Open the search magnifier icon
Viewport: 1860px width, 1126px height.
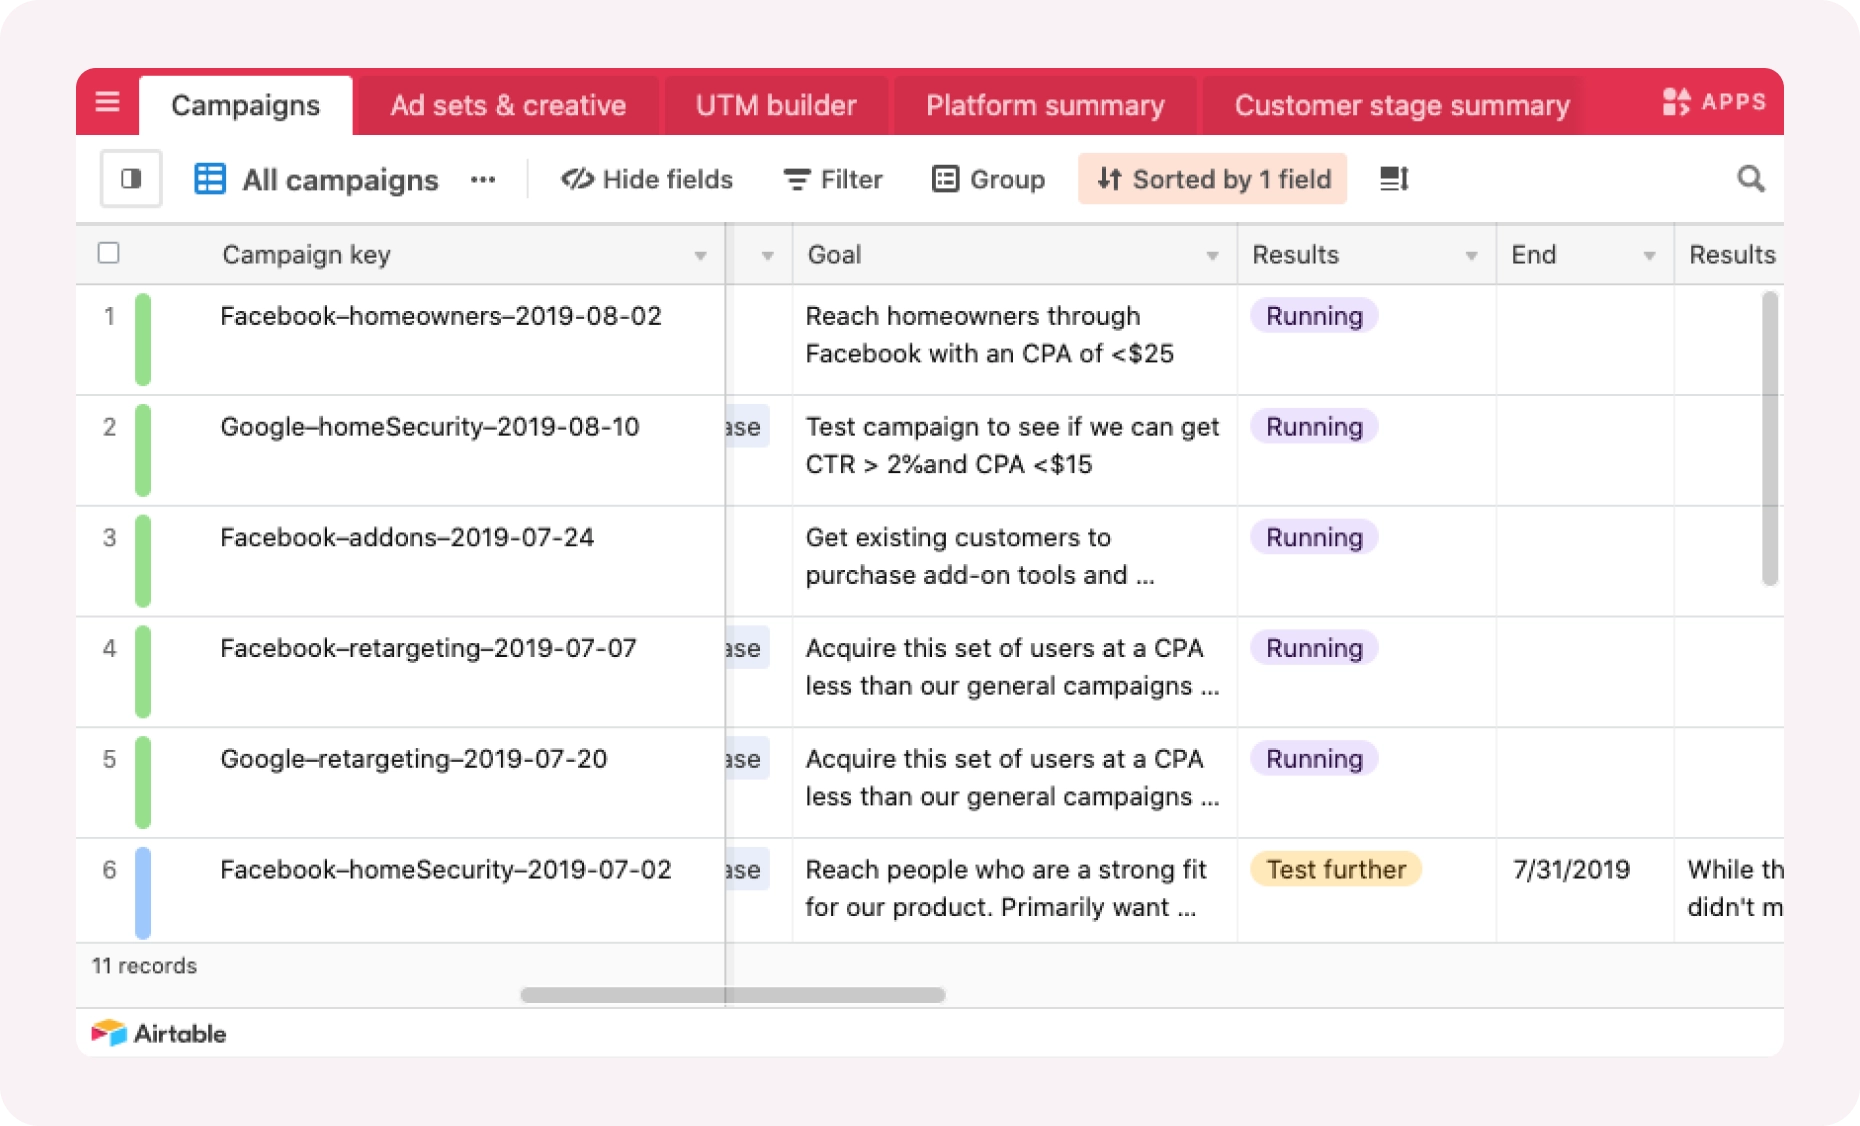point(1750,179)
